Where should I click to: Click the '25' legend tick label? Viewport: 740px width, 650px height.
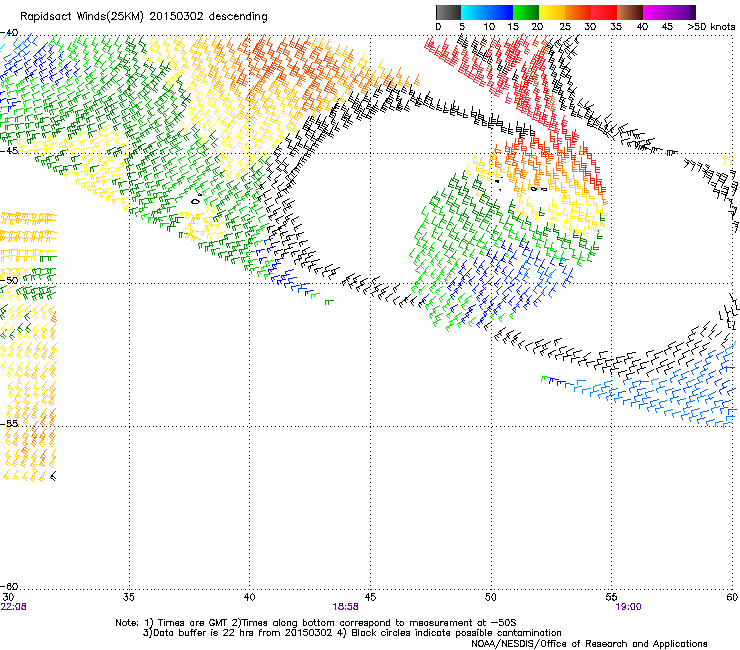pyautogui.click(x=565, y=27)
